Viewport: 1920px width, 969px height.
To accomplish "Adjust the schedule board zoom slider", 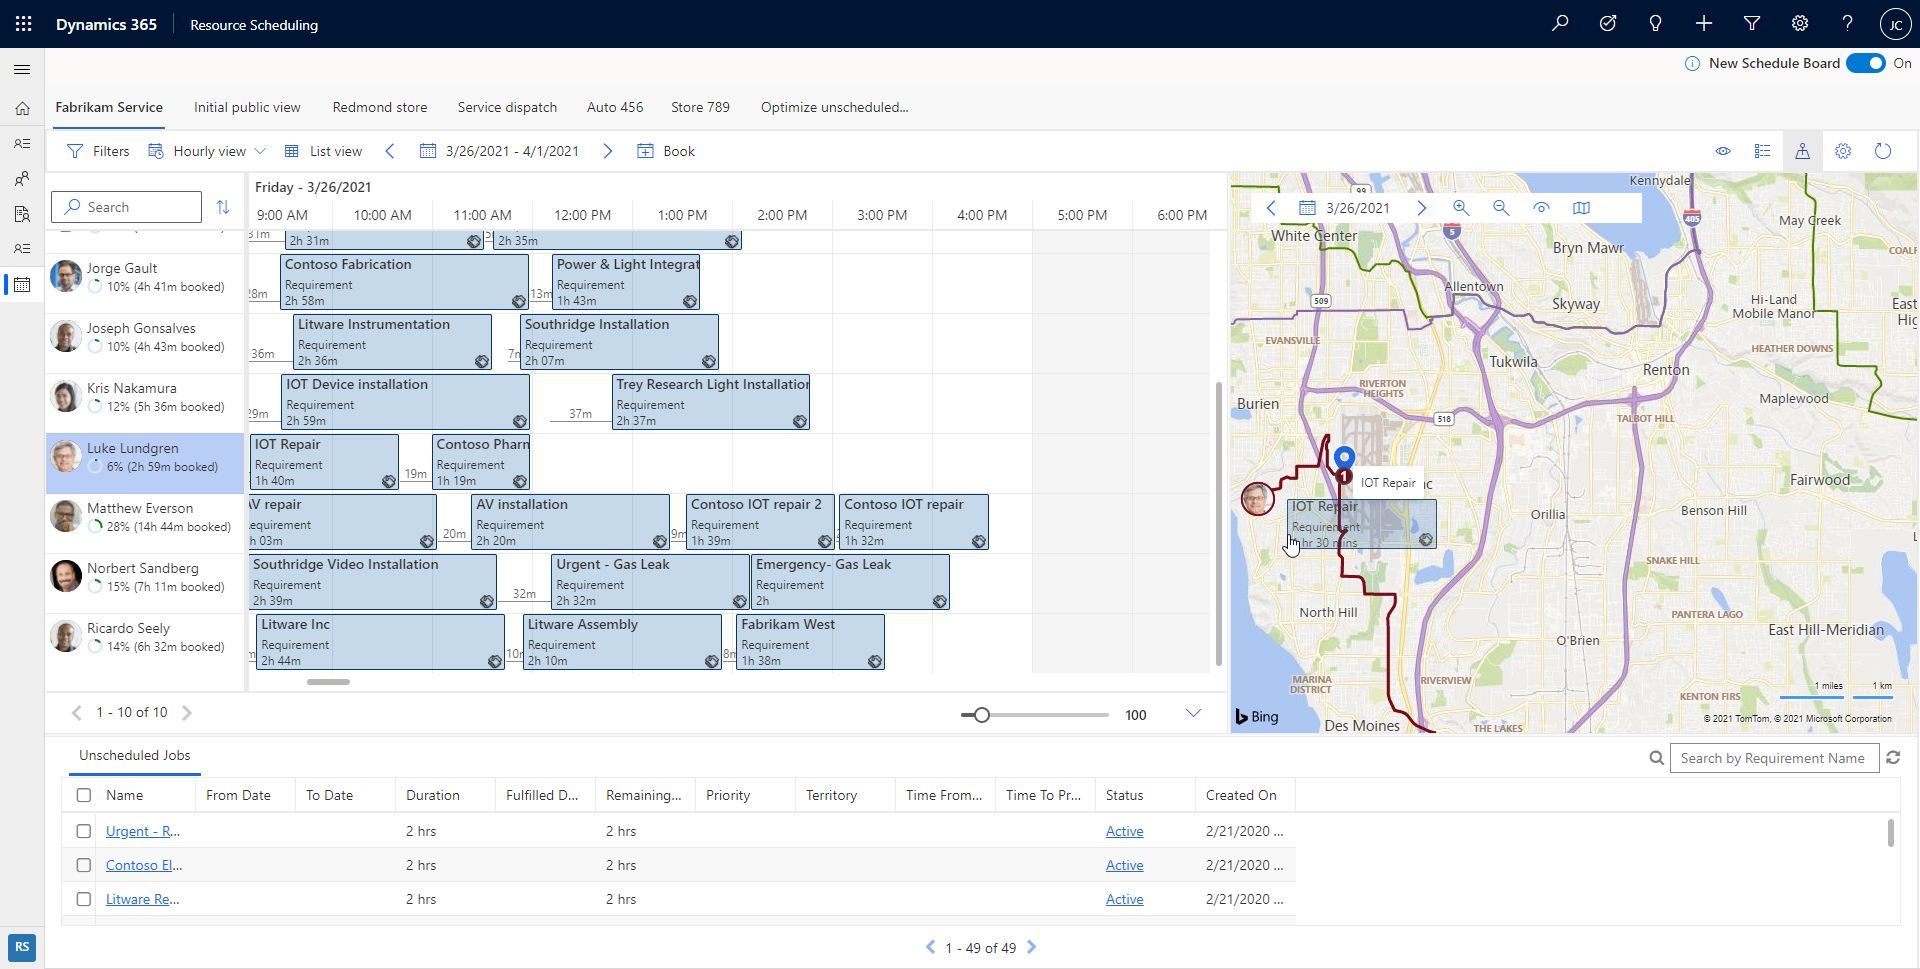I will click(x=981, y=714).
